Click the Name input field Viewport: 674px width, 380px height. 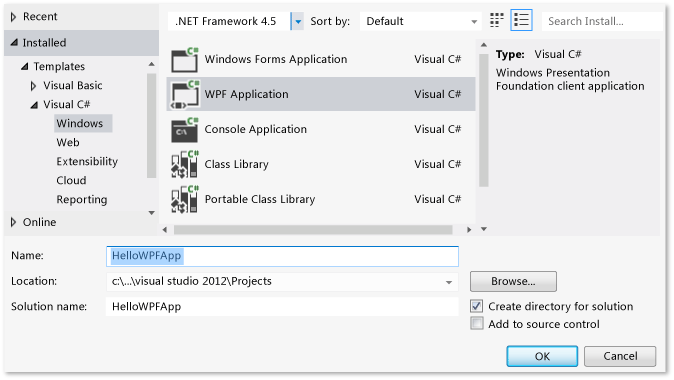click(x=282, y=256)
